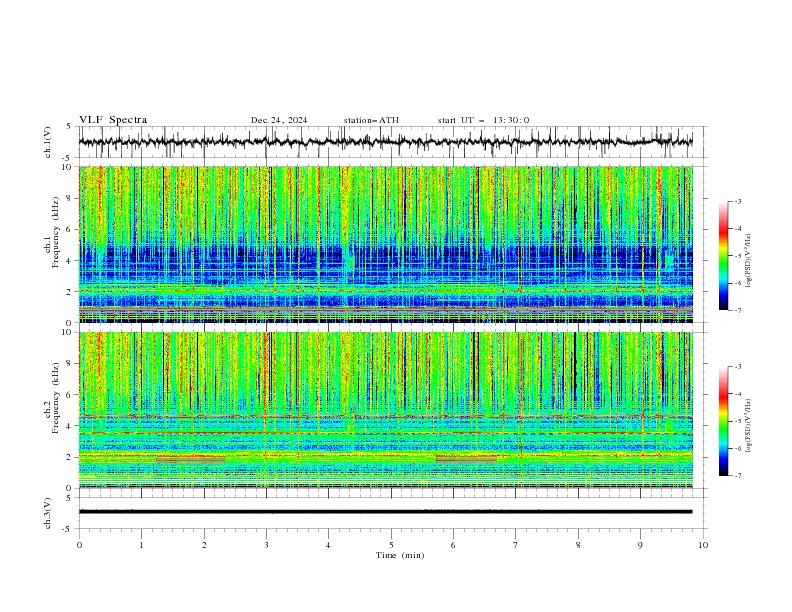This screenshot has height=612, width=792.
Task: Click the "VLF Spectra" plot title
Action: pyautogui.click(x=113, y=120)
